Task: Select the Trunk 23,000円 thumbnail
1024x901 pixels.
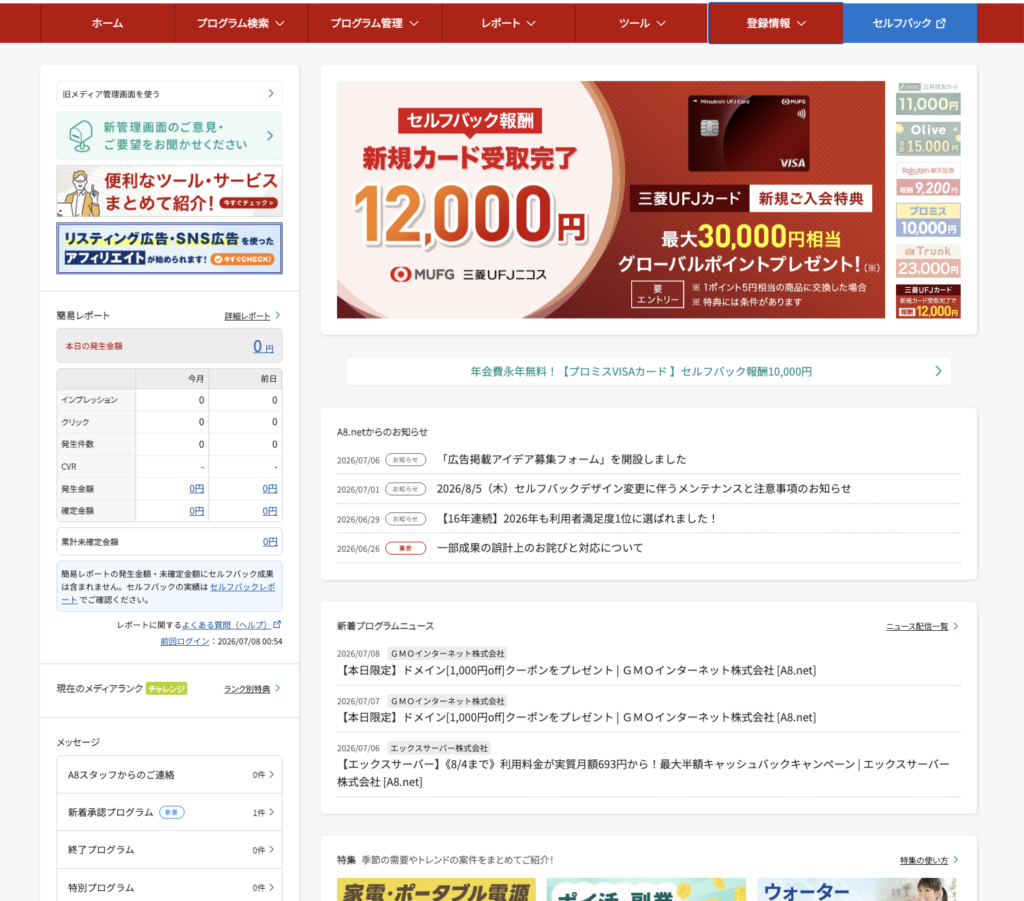Action: click(x=928, y=261)
